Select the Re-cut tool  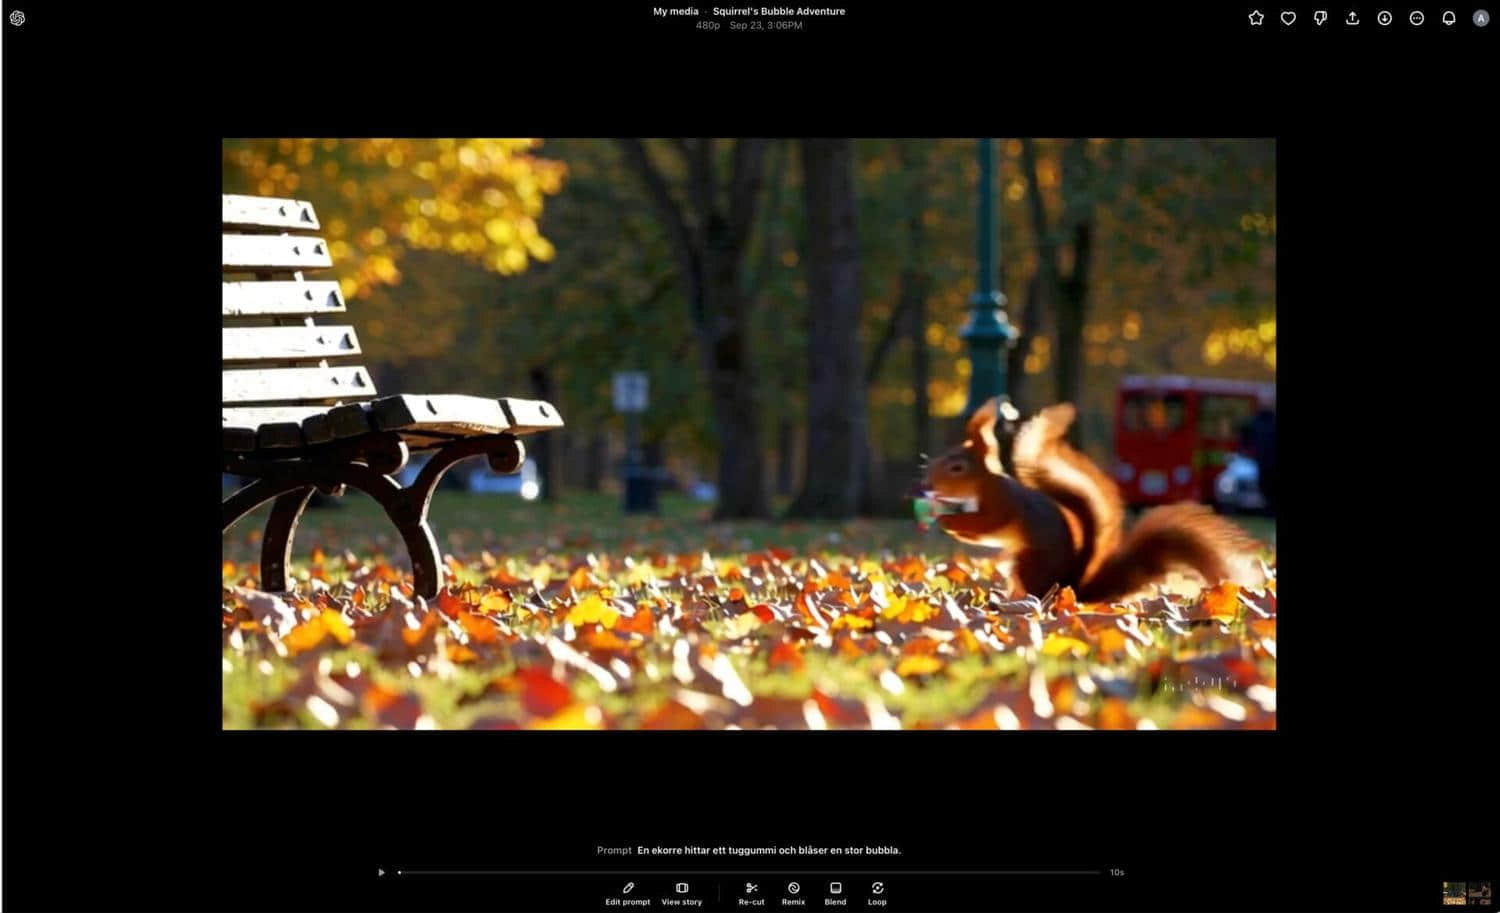(x=751, y=893)
